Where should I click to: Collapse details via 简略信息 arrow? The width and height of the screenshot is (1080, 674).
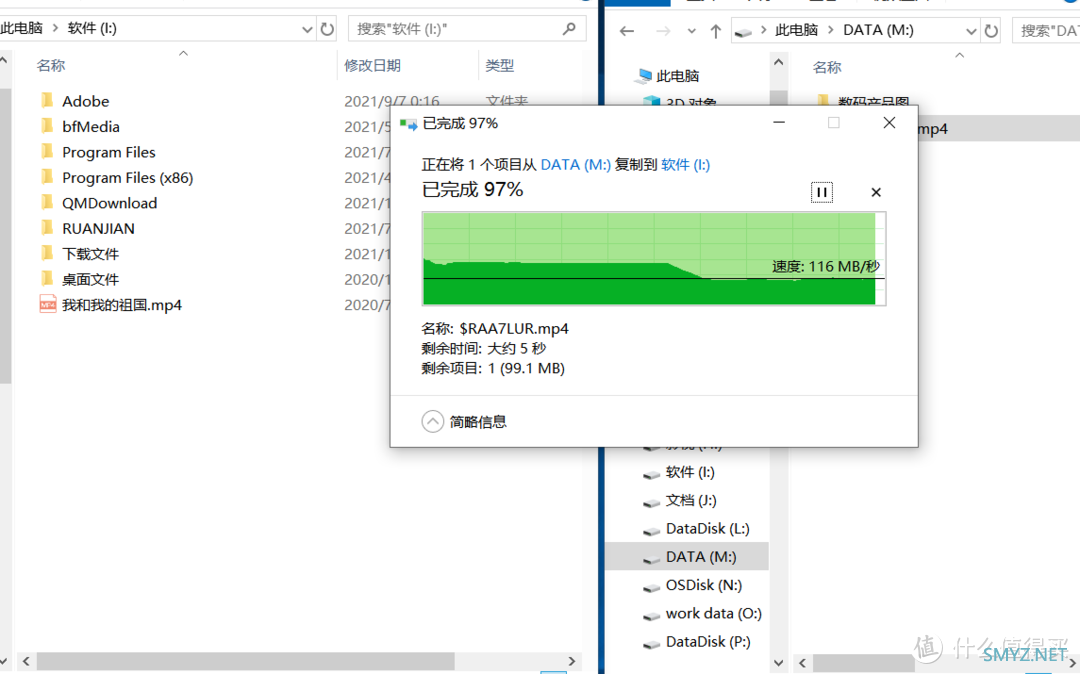[x=433, y=421]
